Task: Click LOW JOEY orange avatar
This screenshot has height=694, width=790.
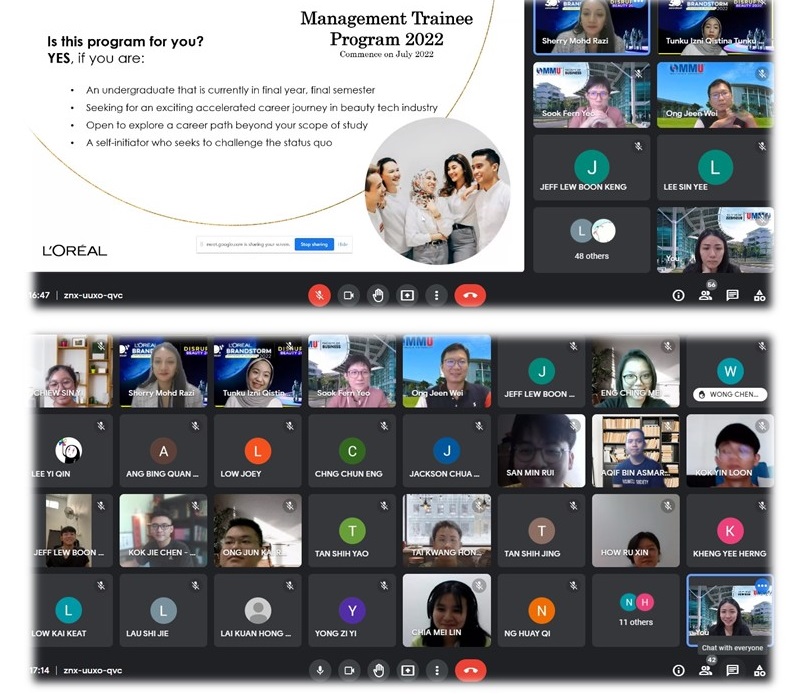Action: tap(257, 451)
